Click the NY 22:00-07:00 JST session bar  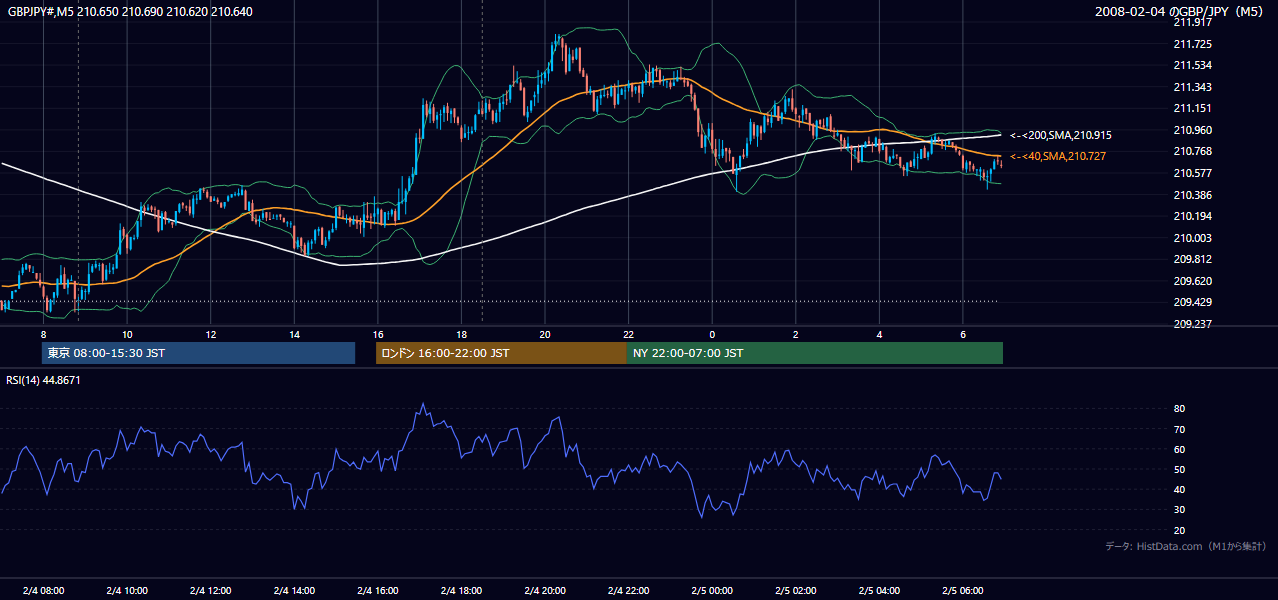coord(815,353)
